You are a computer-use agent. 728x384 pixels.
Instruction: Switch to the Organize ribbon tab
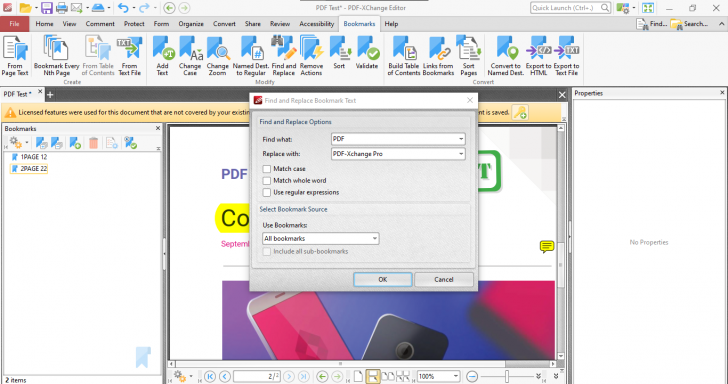(191, 24)
